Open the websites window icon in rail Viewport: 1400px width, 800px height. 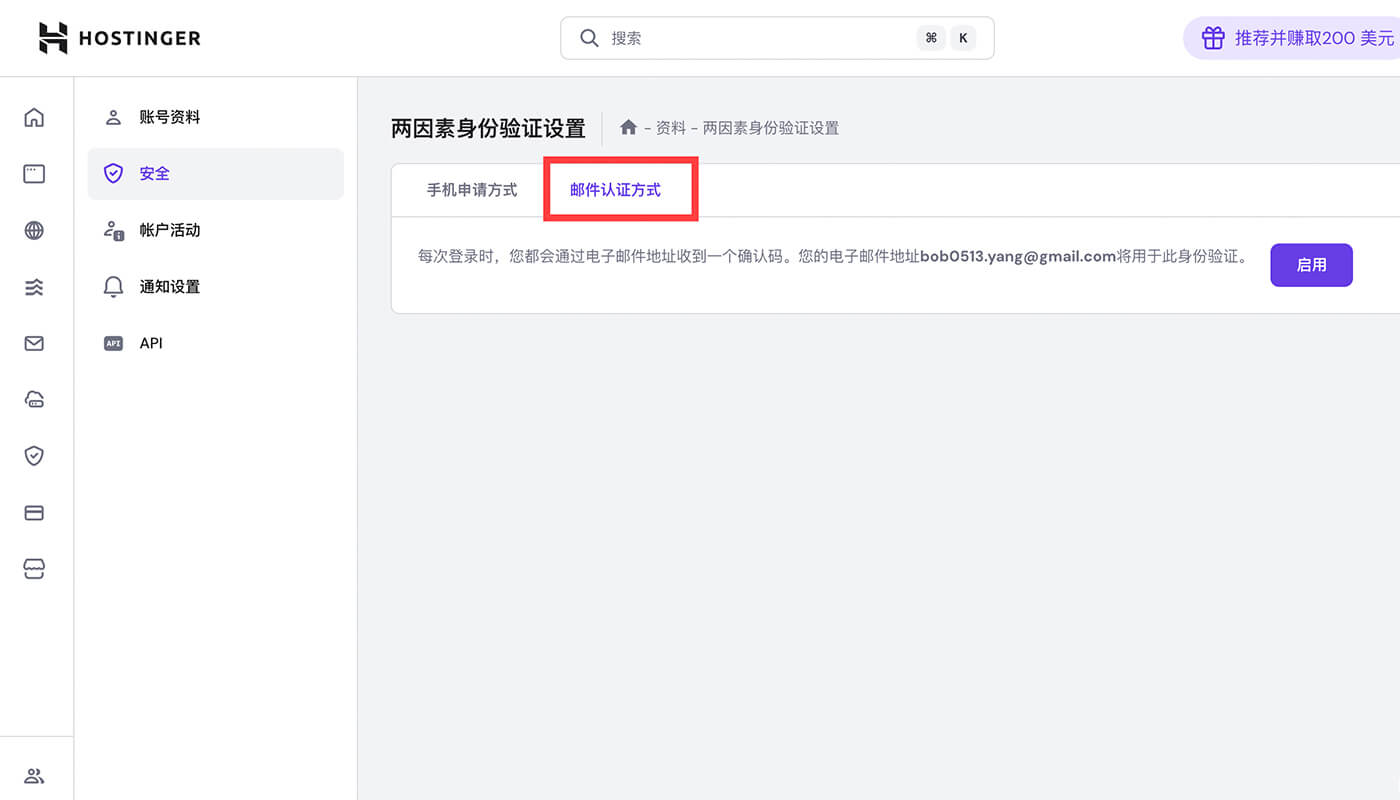tap(34, 174)
